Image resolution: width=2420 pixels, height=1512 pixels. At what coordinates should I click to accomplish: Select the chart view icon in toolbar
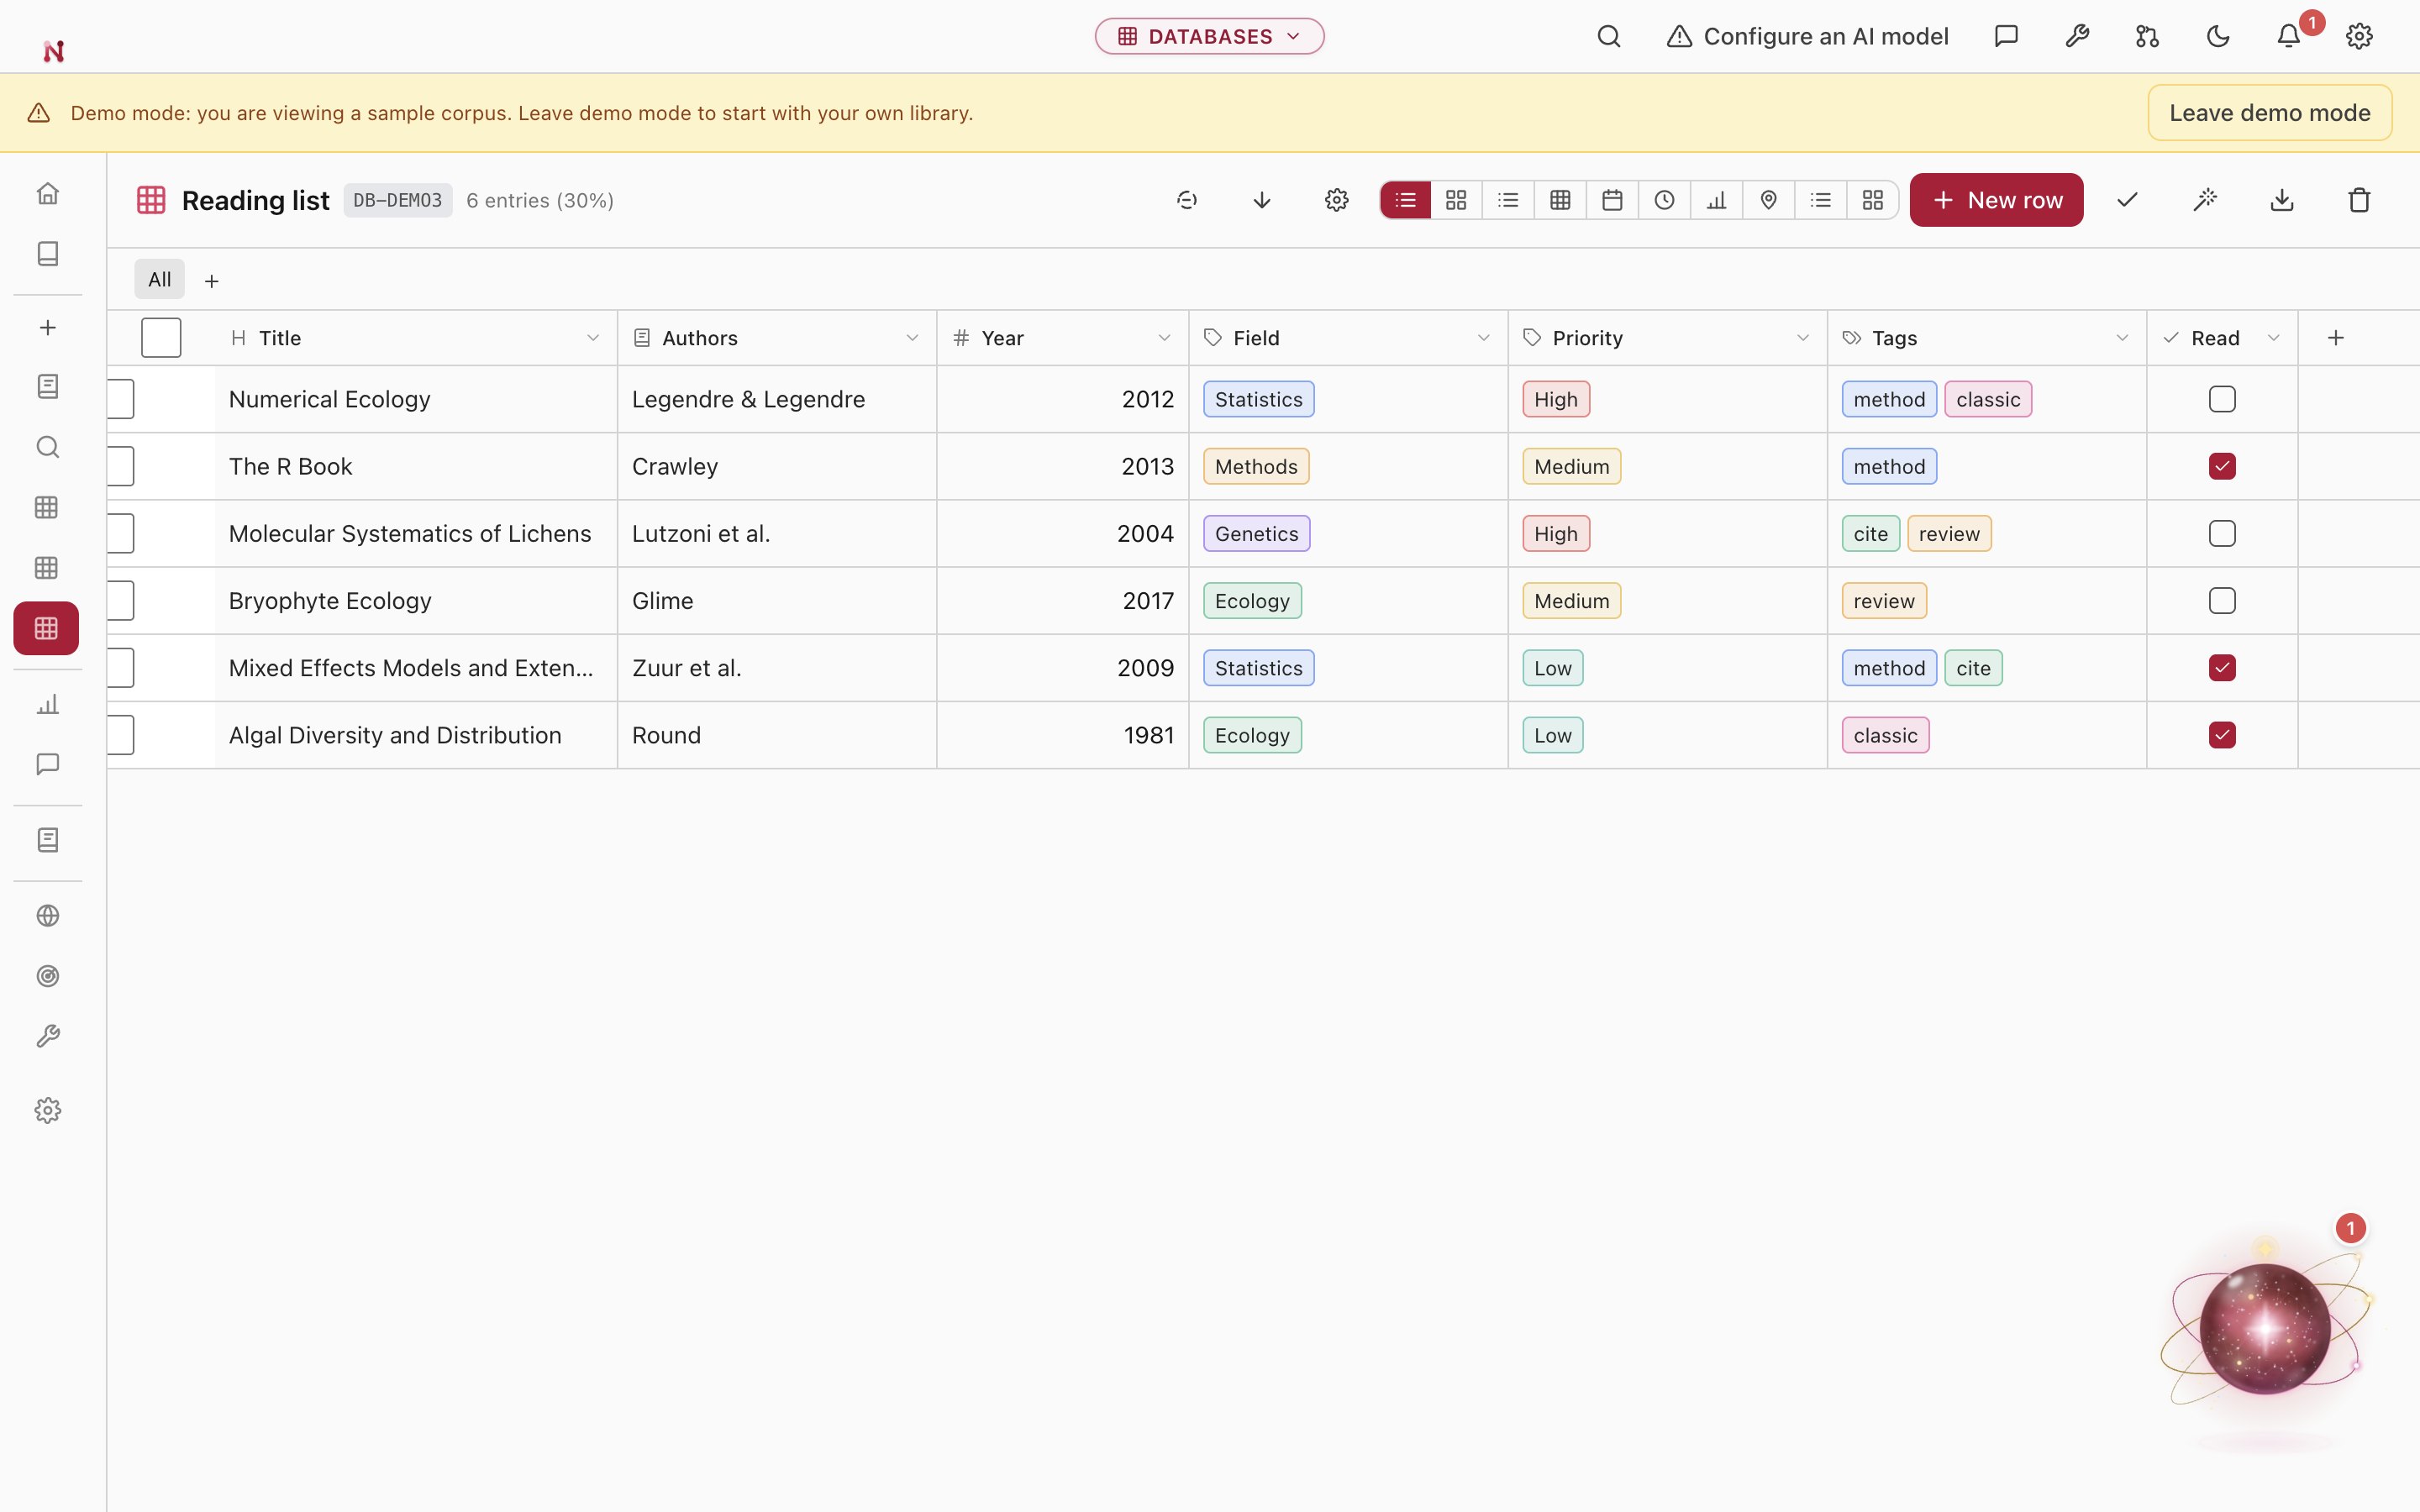[1716, 200]
